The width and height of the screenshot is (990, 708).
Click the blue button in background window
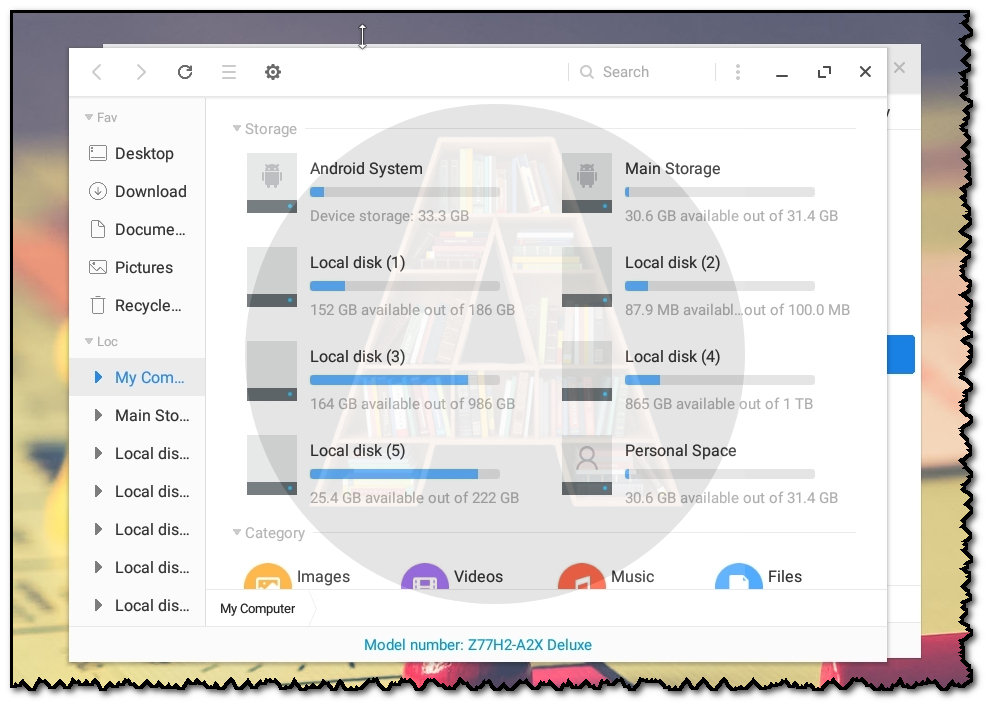click(901, 354)
